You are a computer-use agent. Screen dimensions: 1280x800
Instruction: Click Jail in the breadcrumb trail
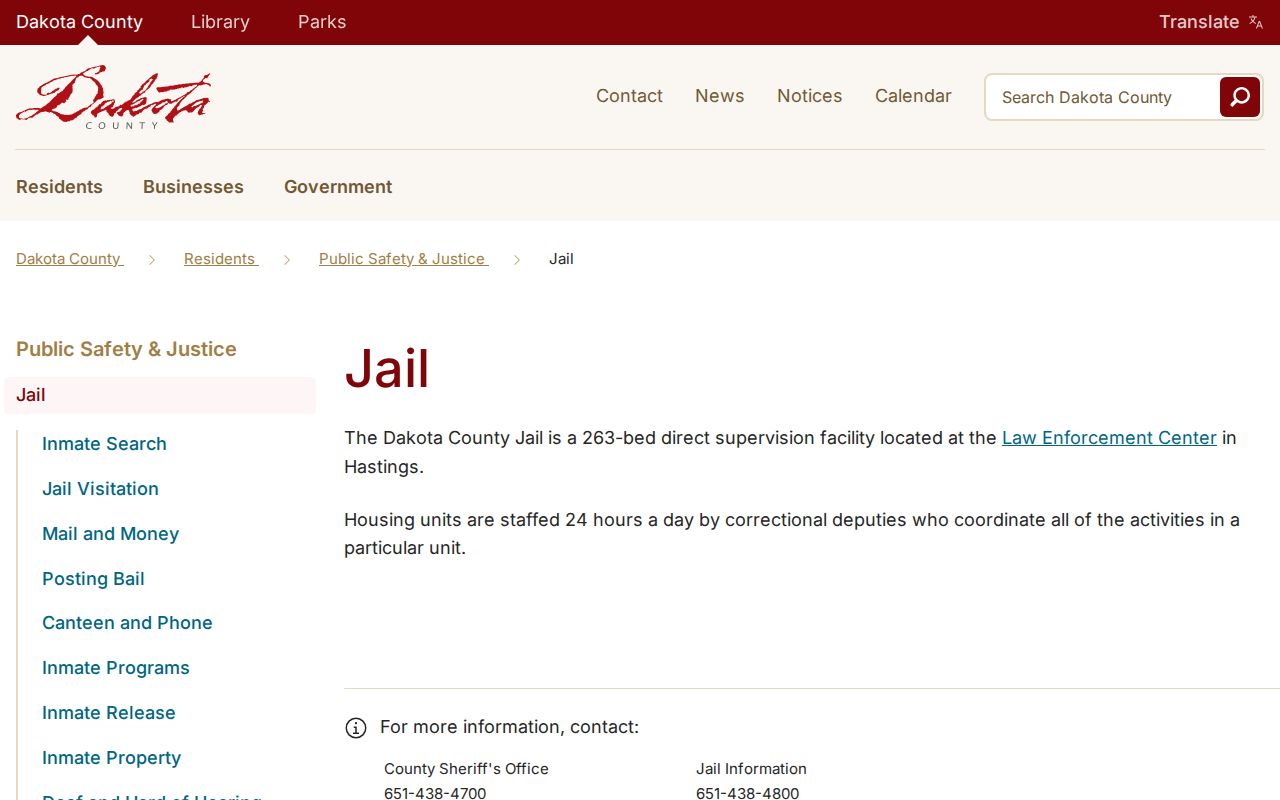click(561, 259)
